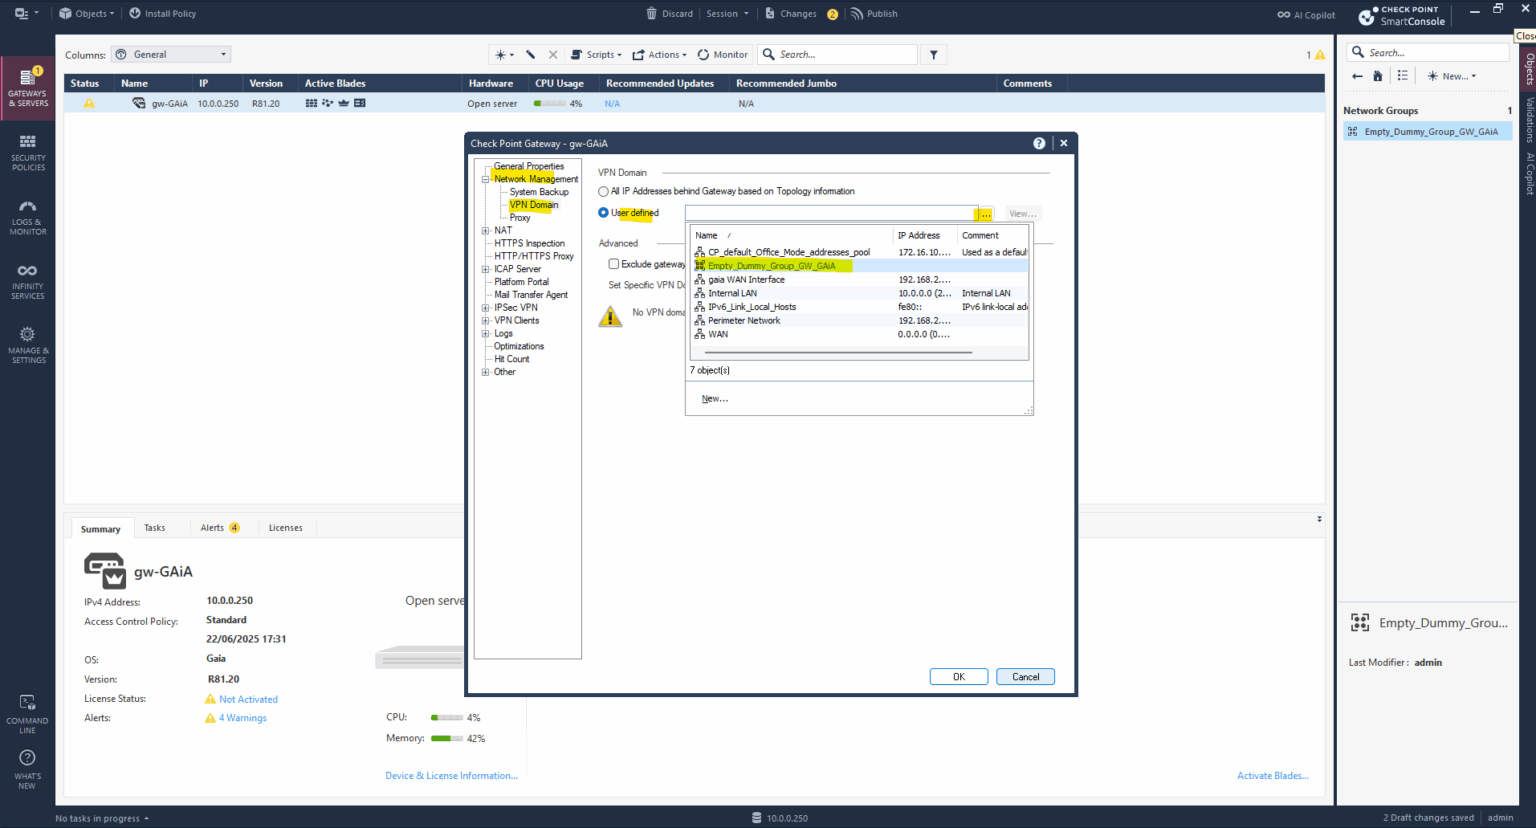Enable the Exclude gateway checkbox
This screenshot has width=1536, height=828.
point(614,263)
